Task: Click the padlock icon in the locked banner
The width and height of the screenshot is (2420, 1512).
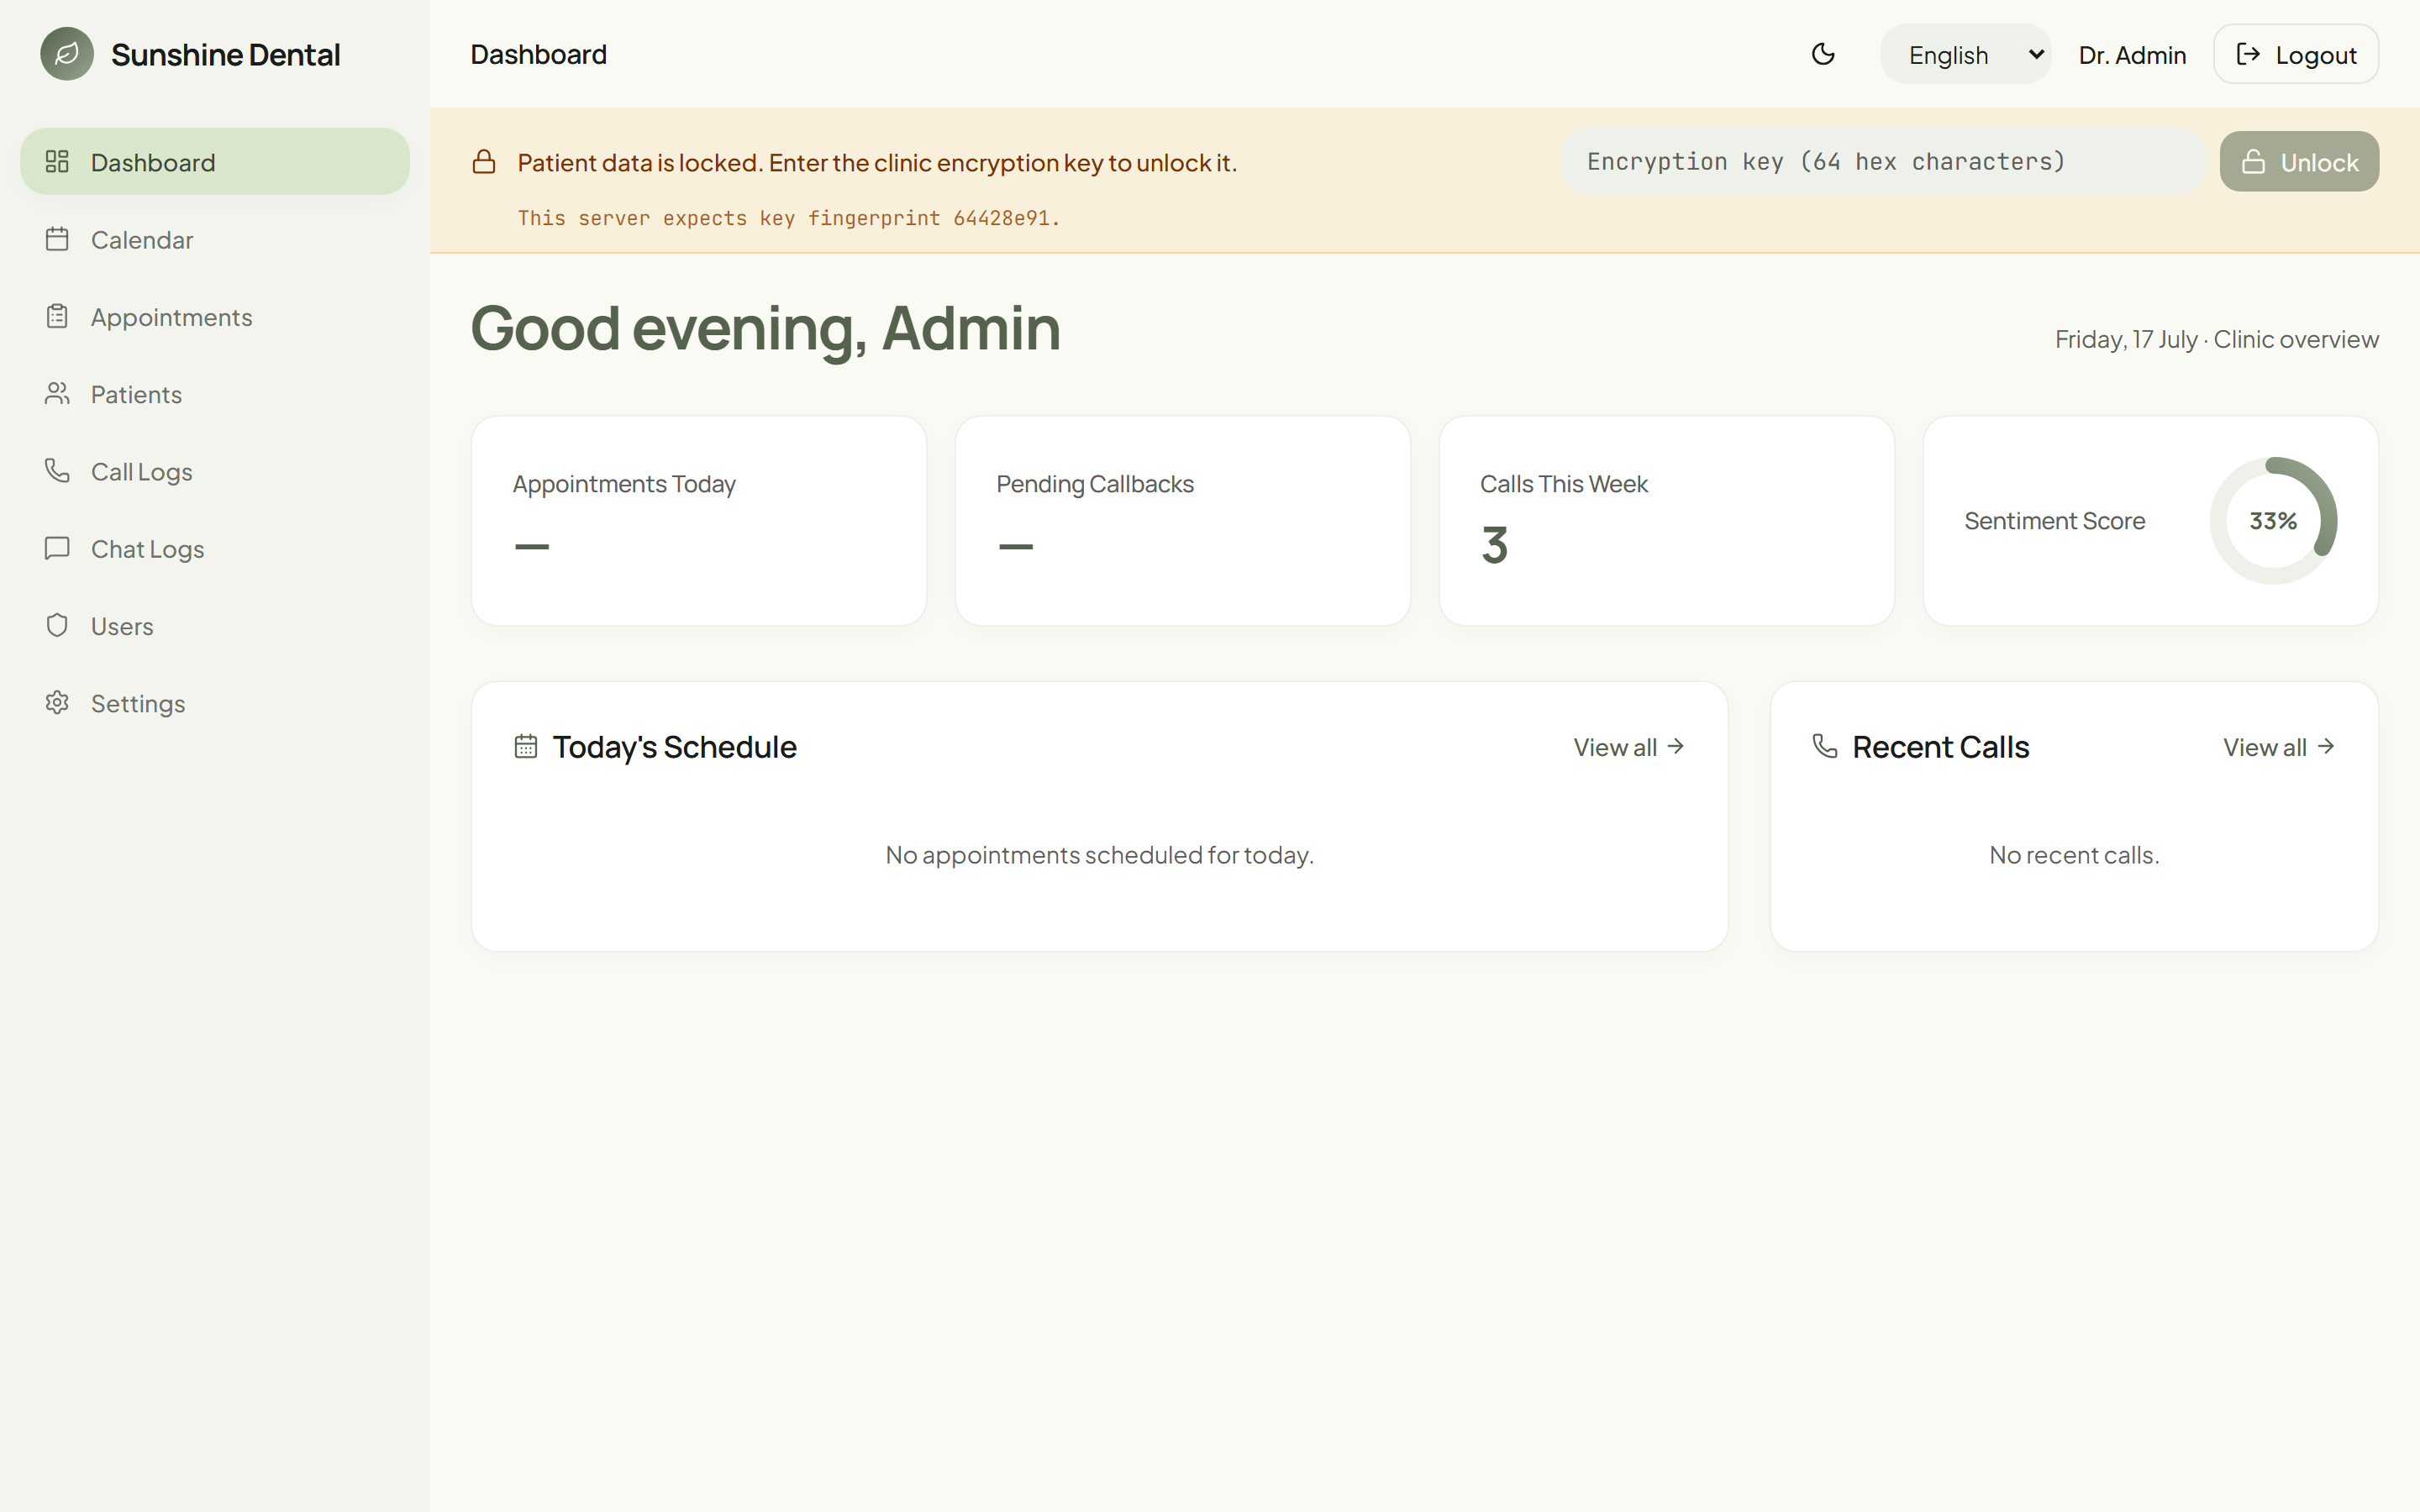Action: pyautogui.click(x=484, y=161)
